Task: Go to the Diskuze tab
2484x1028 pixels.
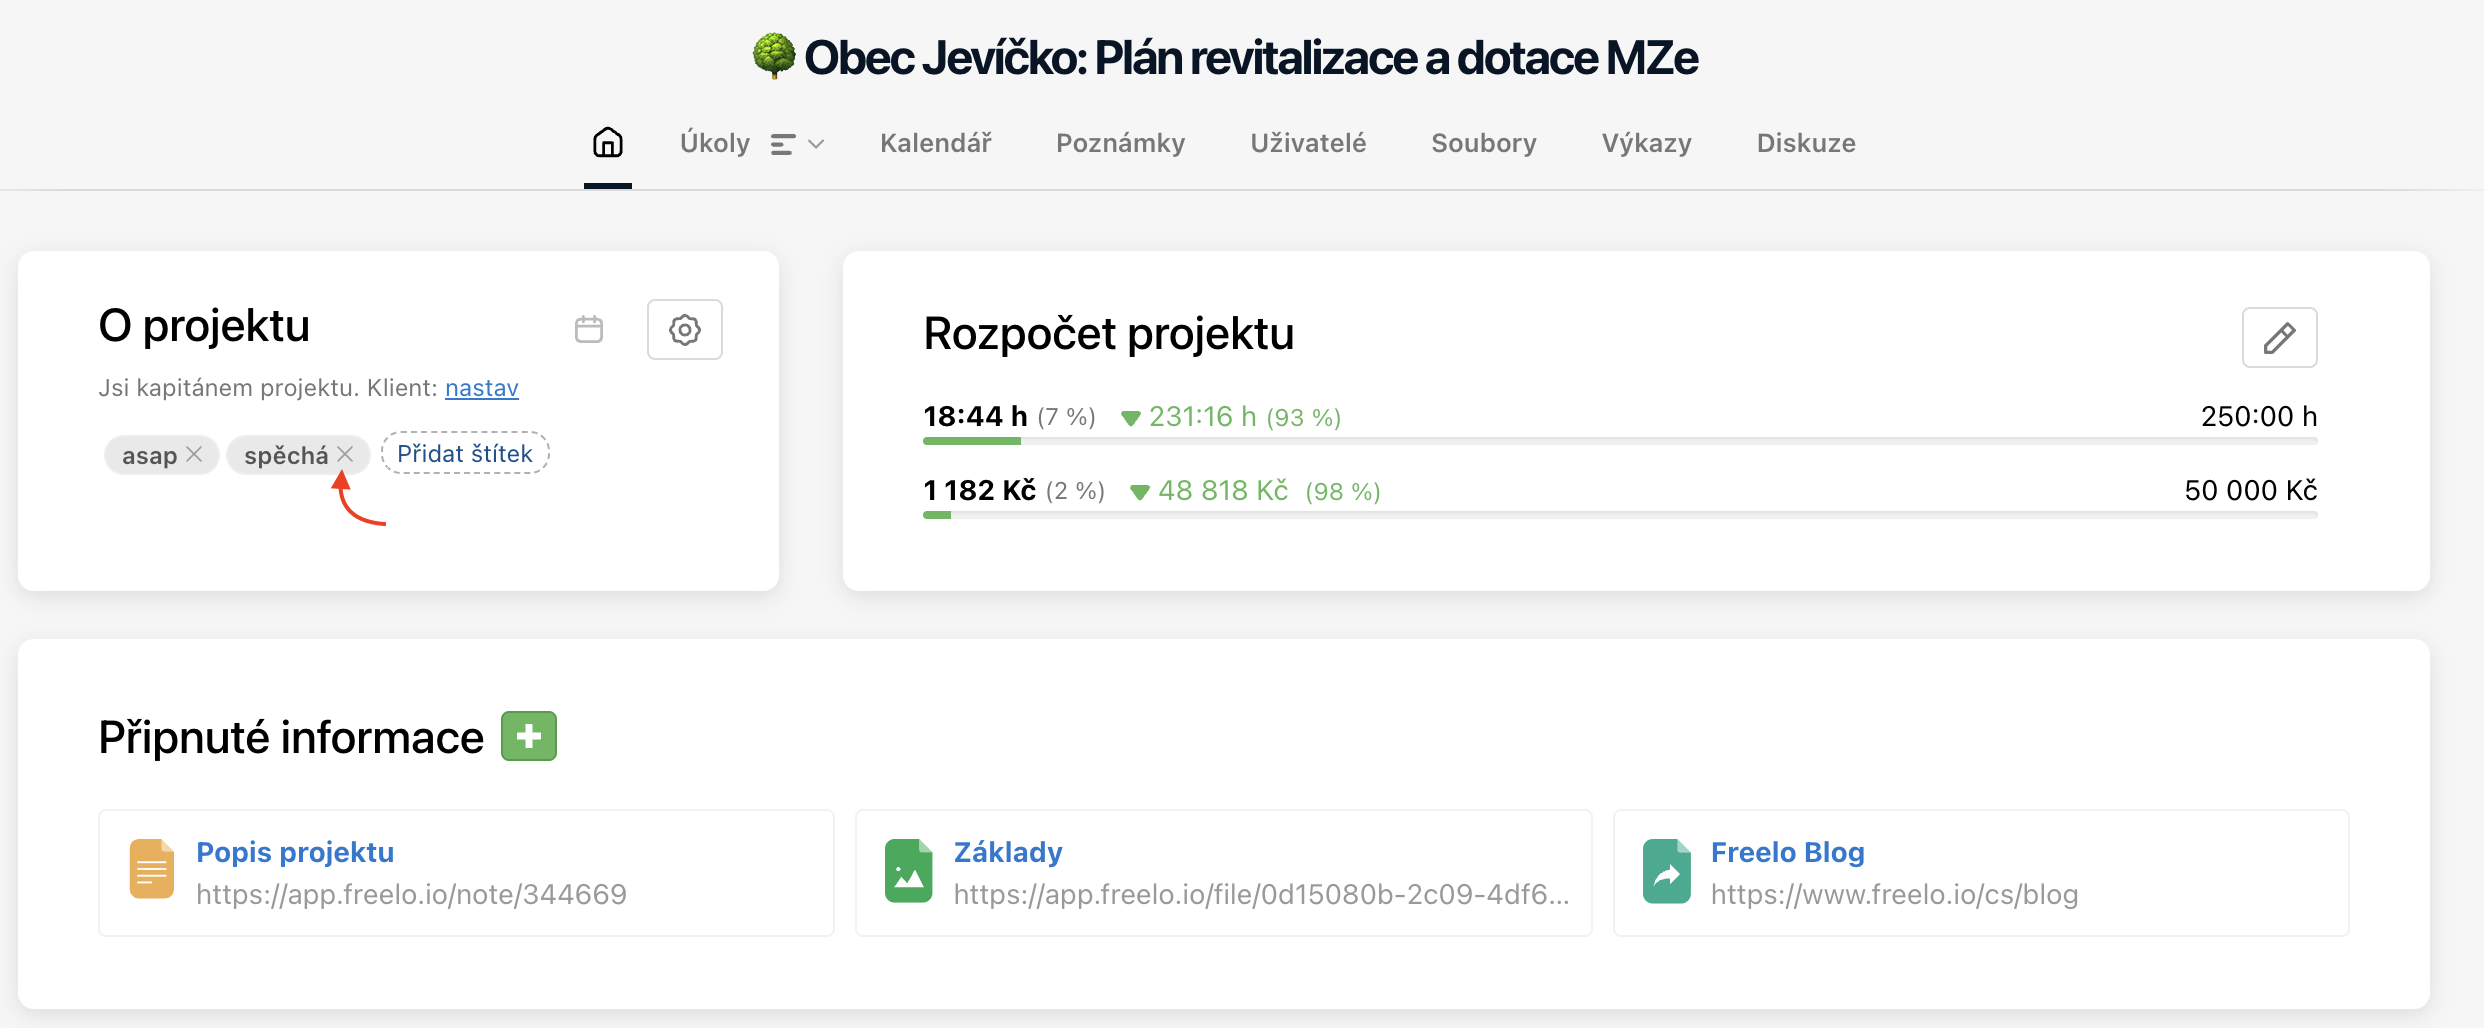Action: pos(1806,143)
